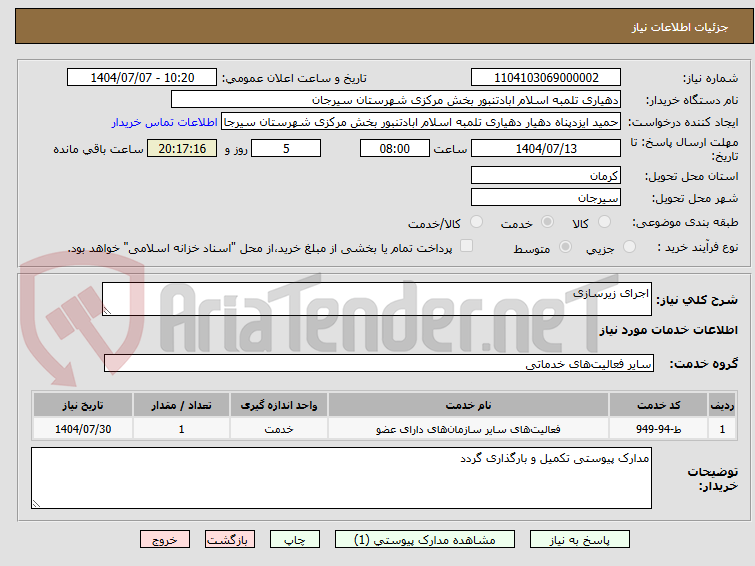755x566 pixels.
Task: Click the خروج exit button
Action: 165,540
